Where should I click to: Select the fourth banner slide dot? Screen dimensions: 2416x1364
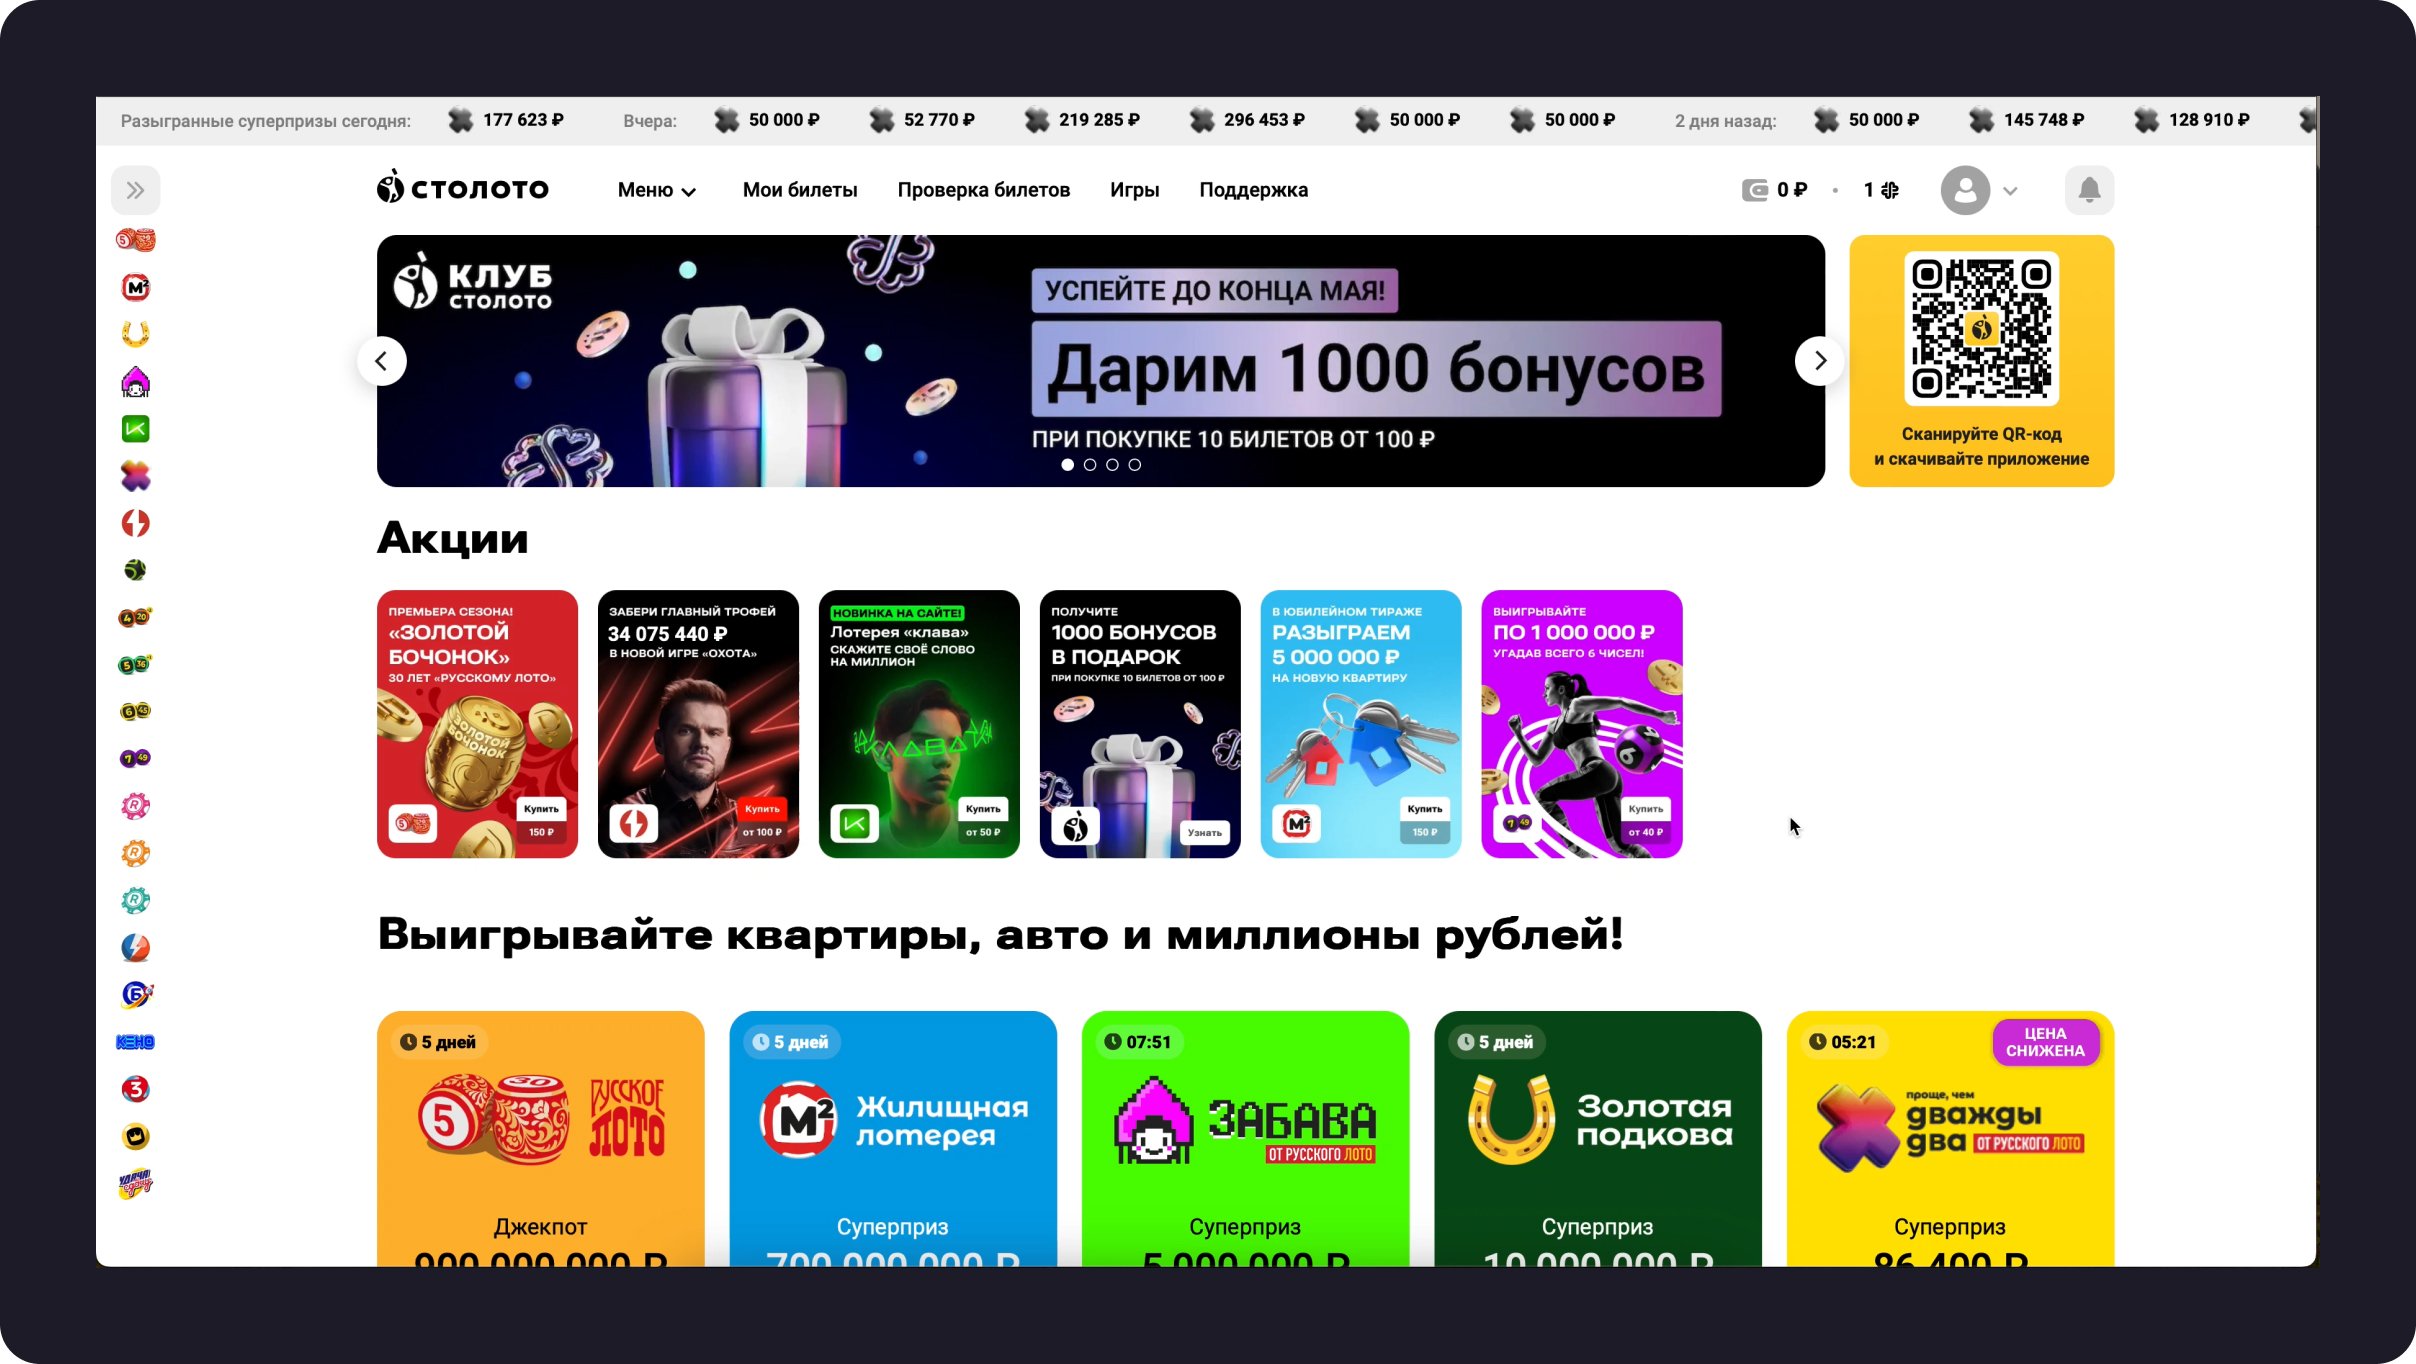[1134, 465]
